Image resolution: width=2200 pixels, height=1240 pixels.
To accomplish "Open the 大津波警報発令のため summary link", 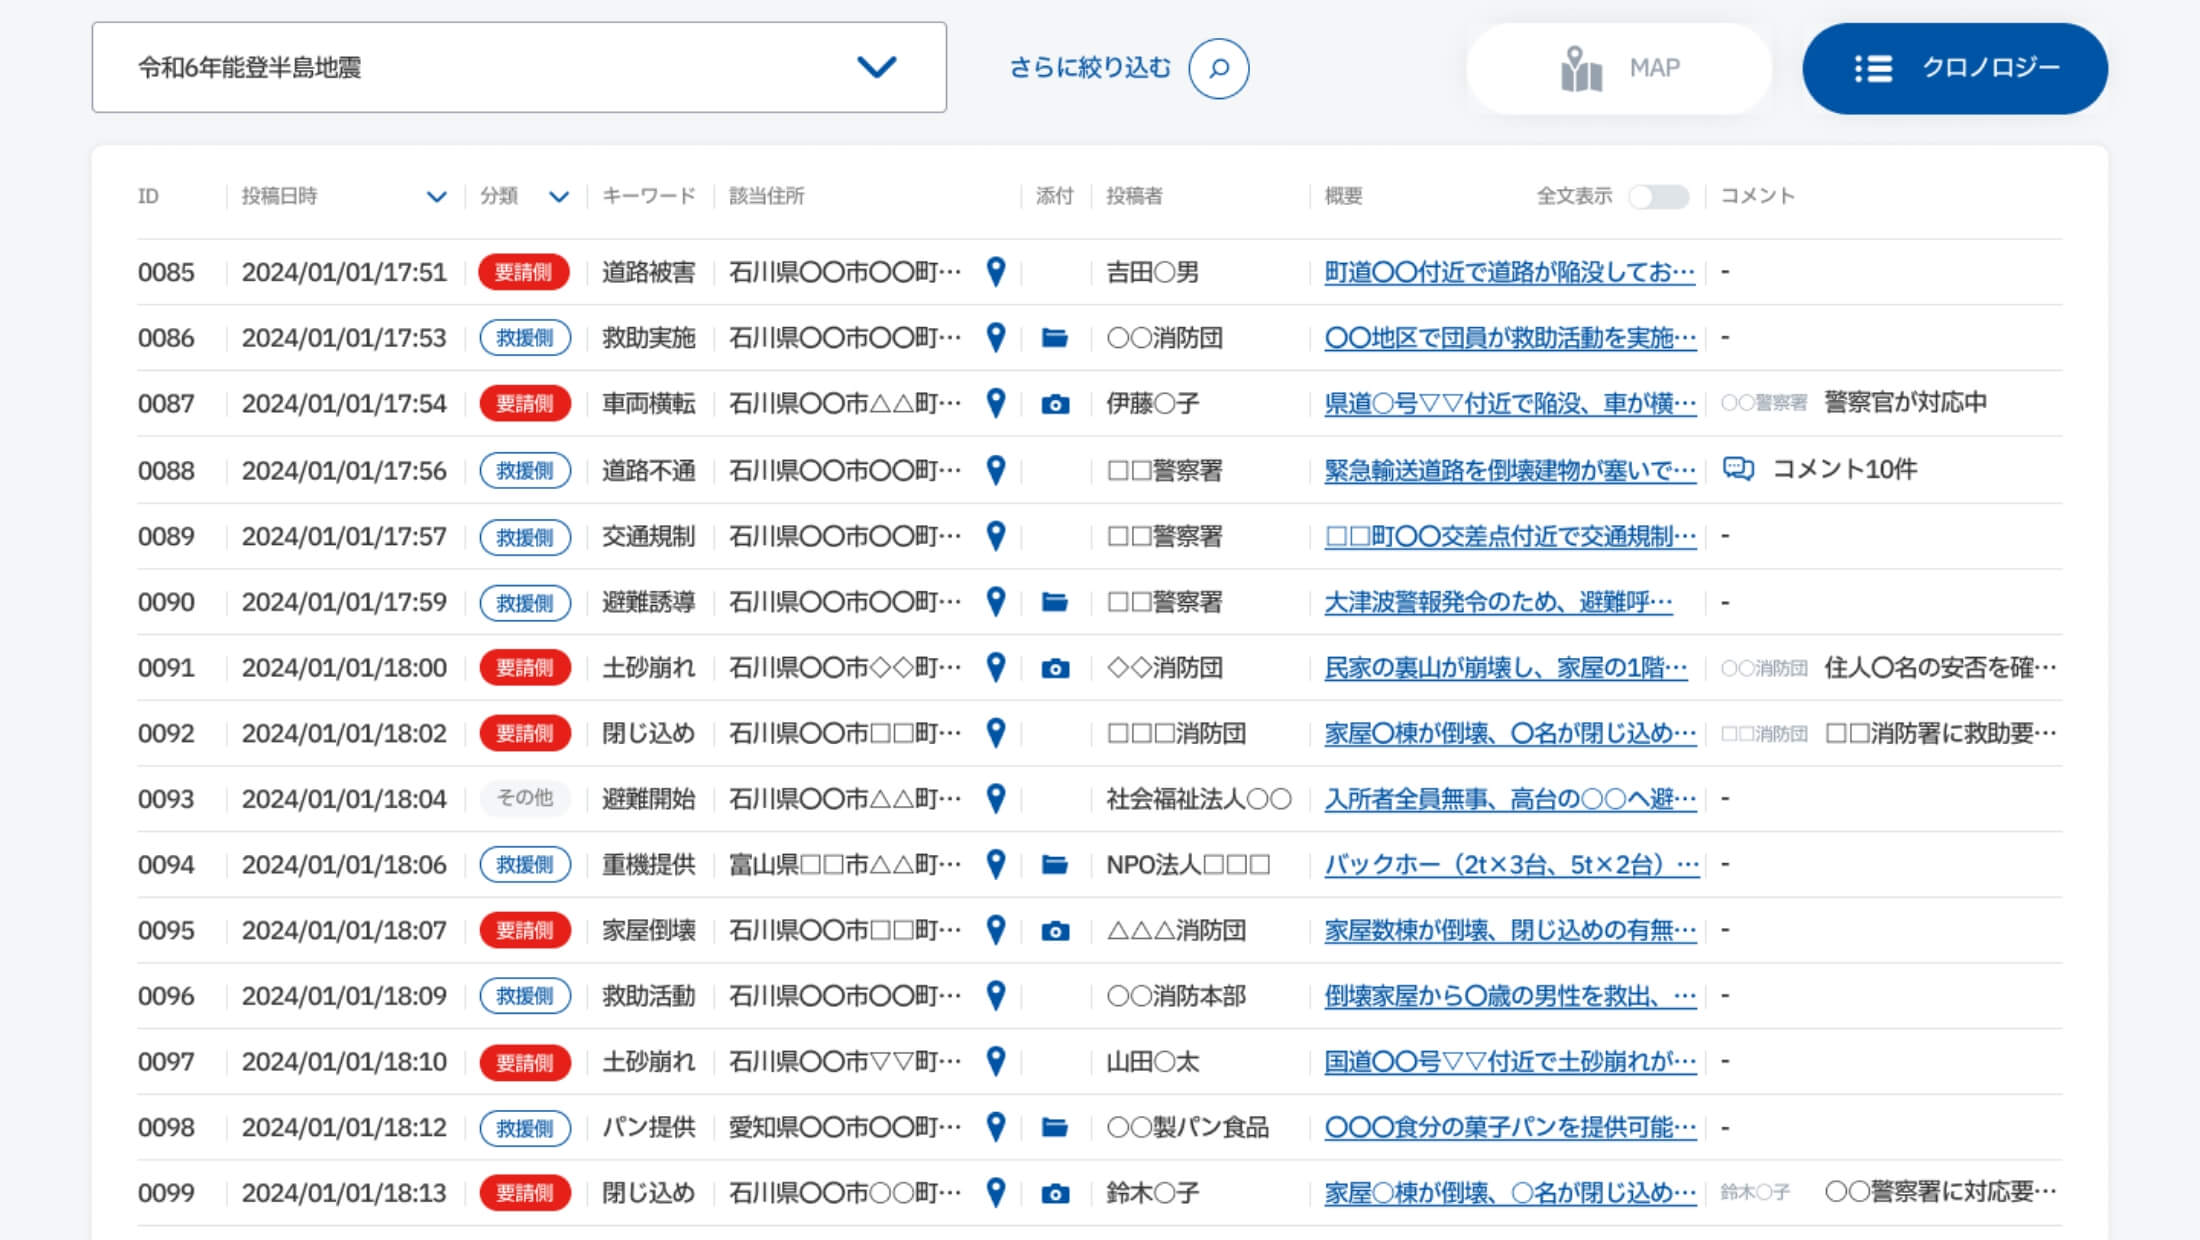I will tap(1497, 602).
